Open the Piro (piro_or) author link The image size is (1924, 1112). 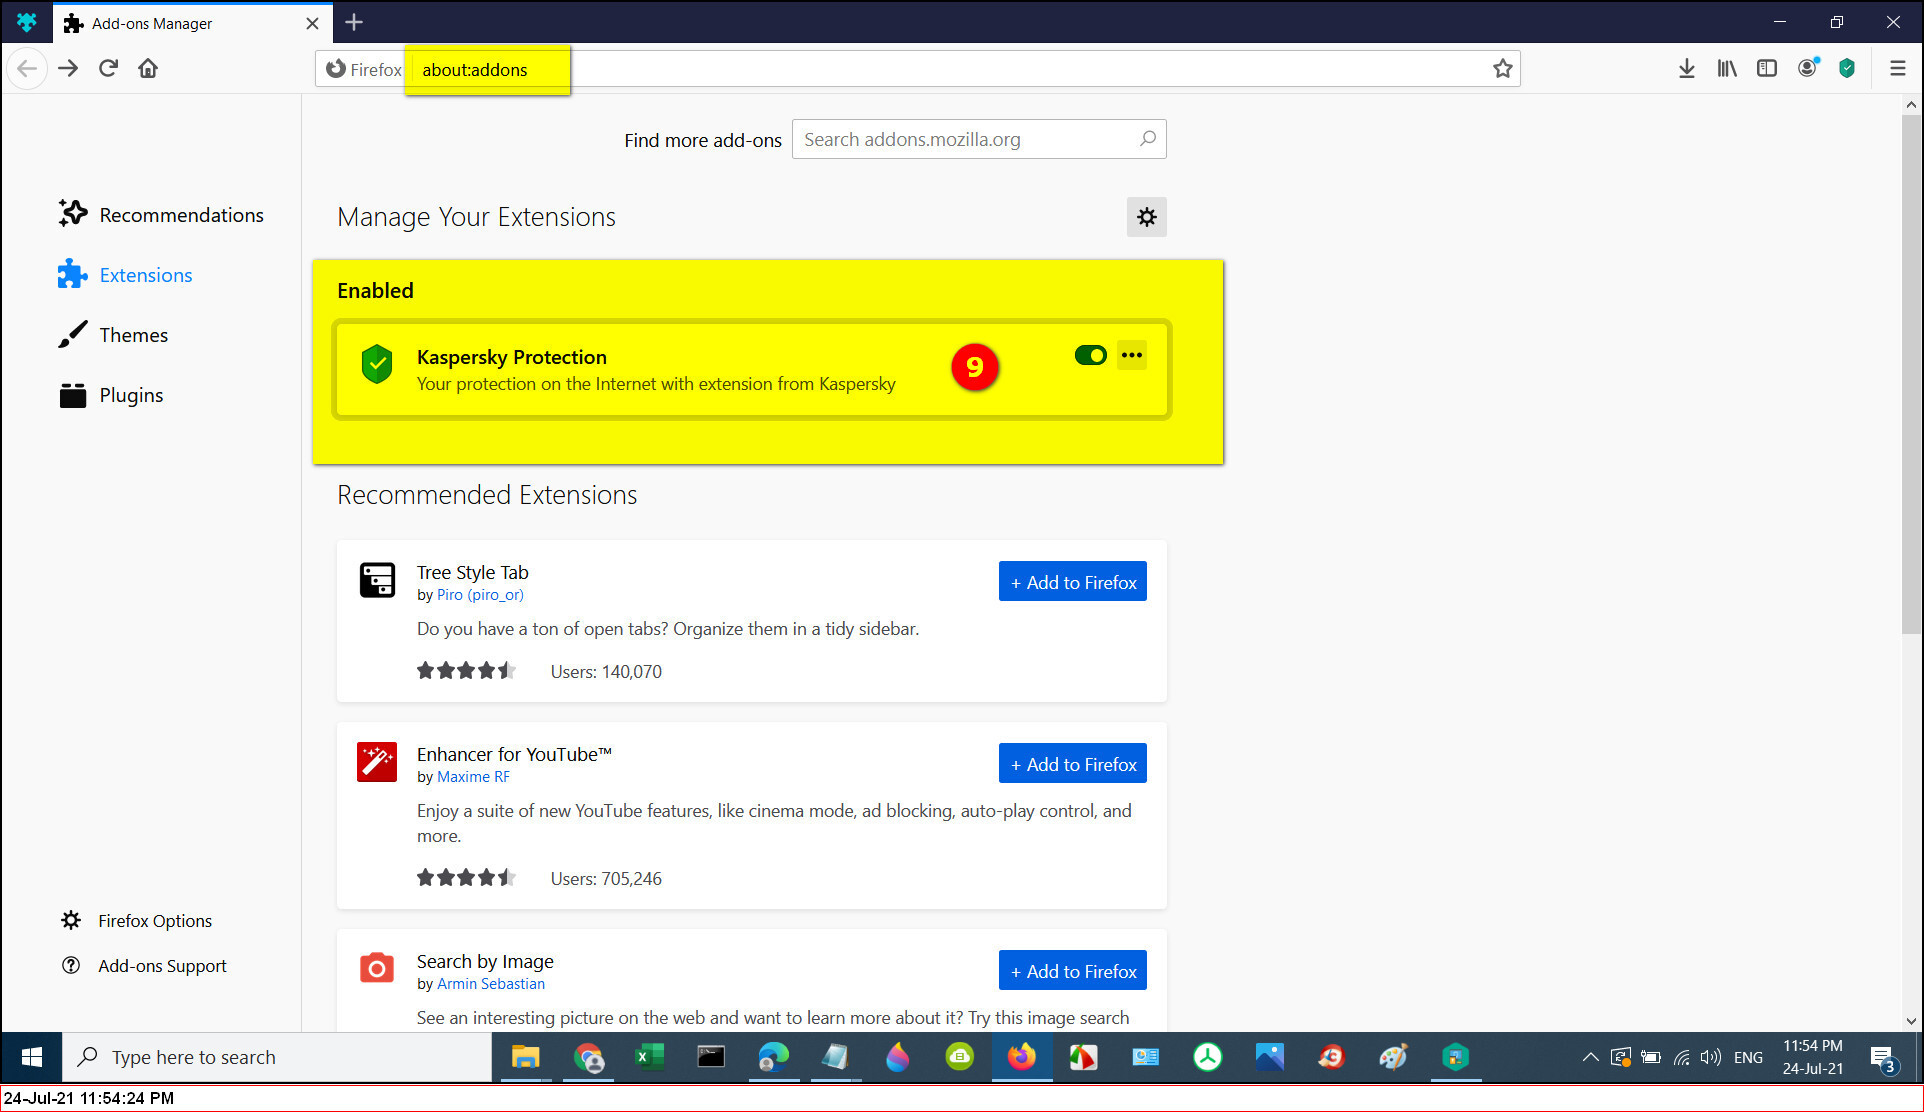coord(480,595)
